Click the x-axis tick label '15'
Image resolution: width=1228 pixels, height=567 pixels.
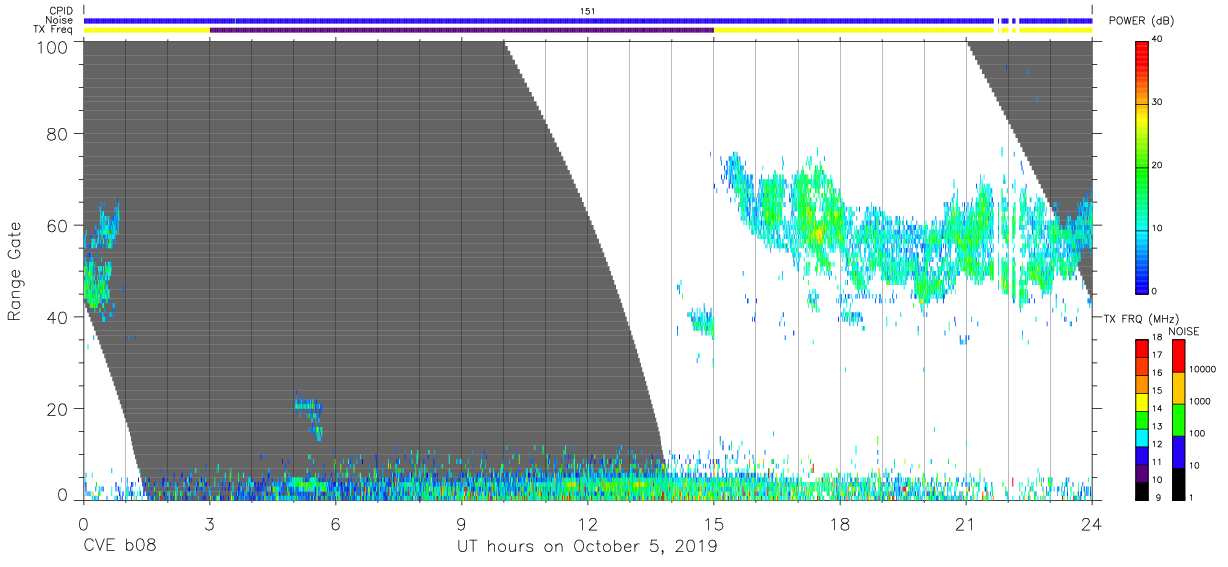coord(713,524)
